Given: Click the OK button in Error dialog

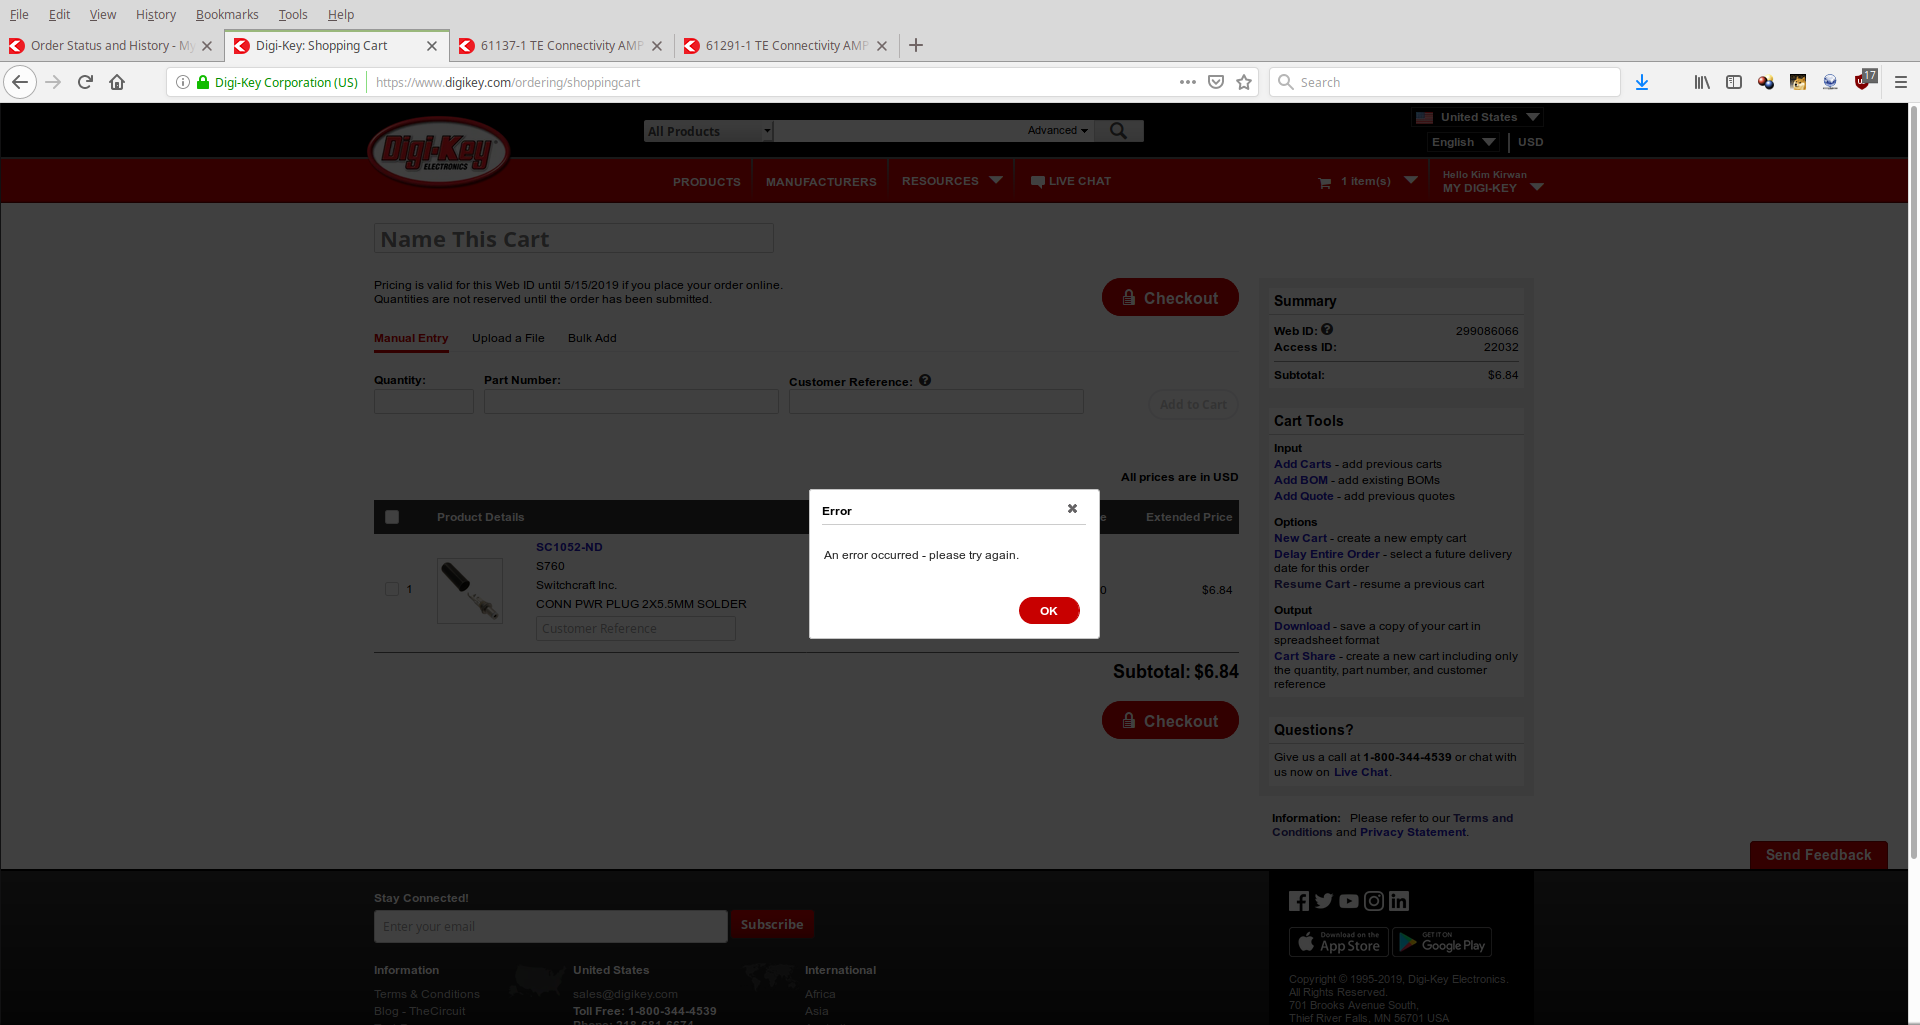Looking at the screenshot, I should click(x=1049, y=610).
